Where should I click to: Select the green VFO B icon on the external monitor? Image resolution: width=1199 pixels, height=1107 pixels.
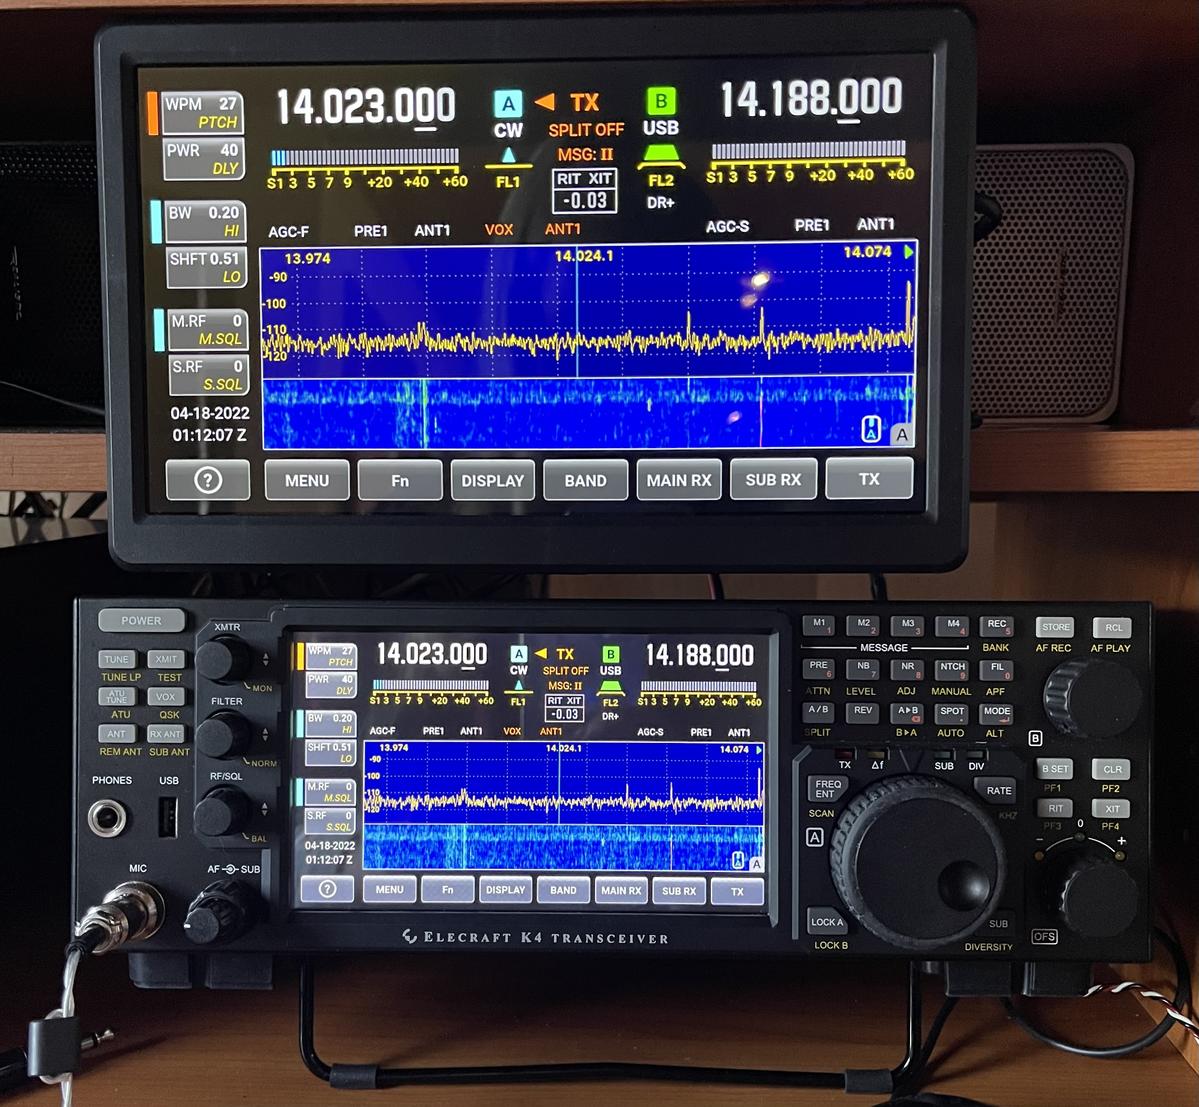(660, 101)
